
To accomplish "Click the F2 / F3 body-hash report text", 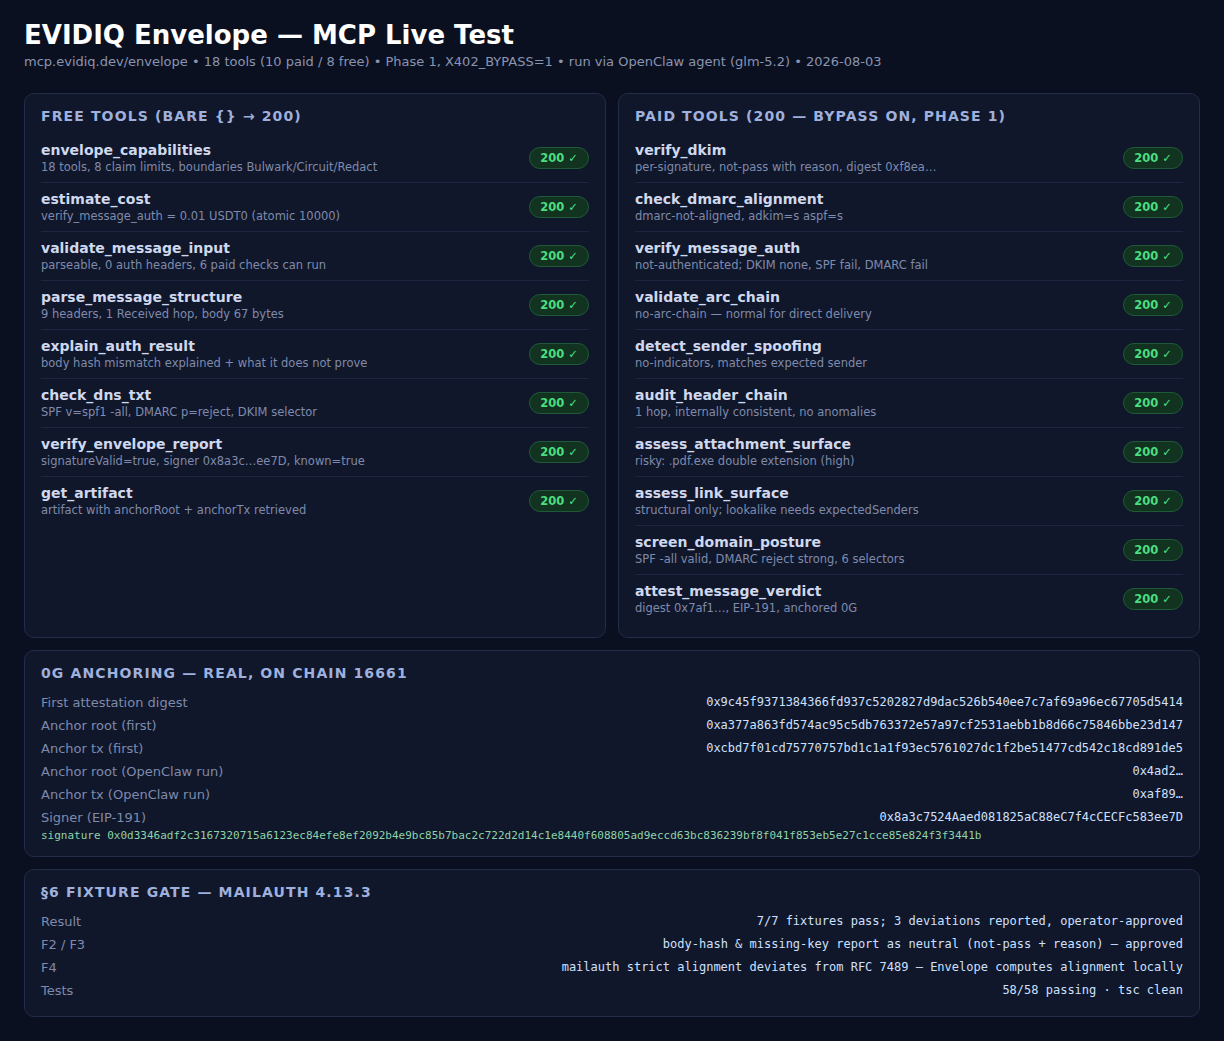I will pyautogui.click(x=922, y=944).
